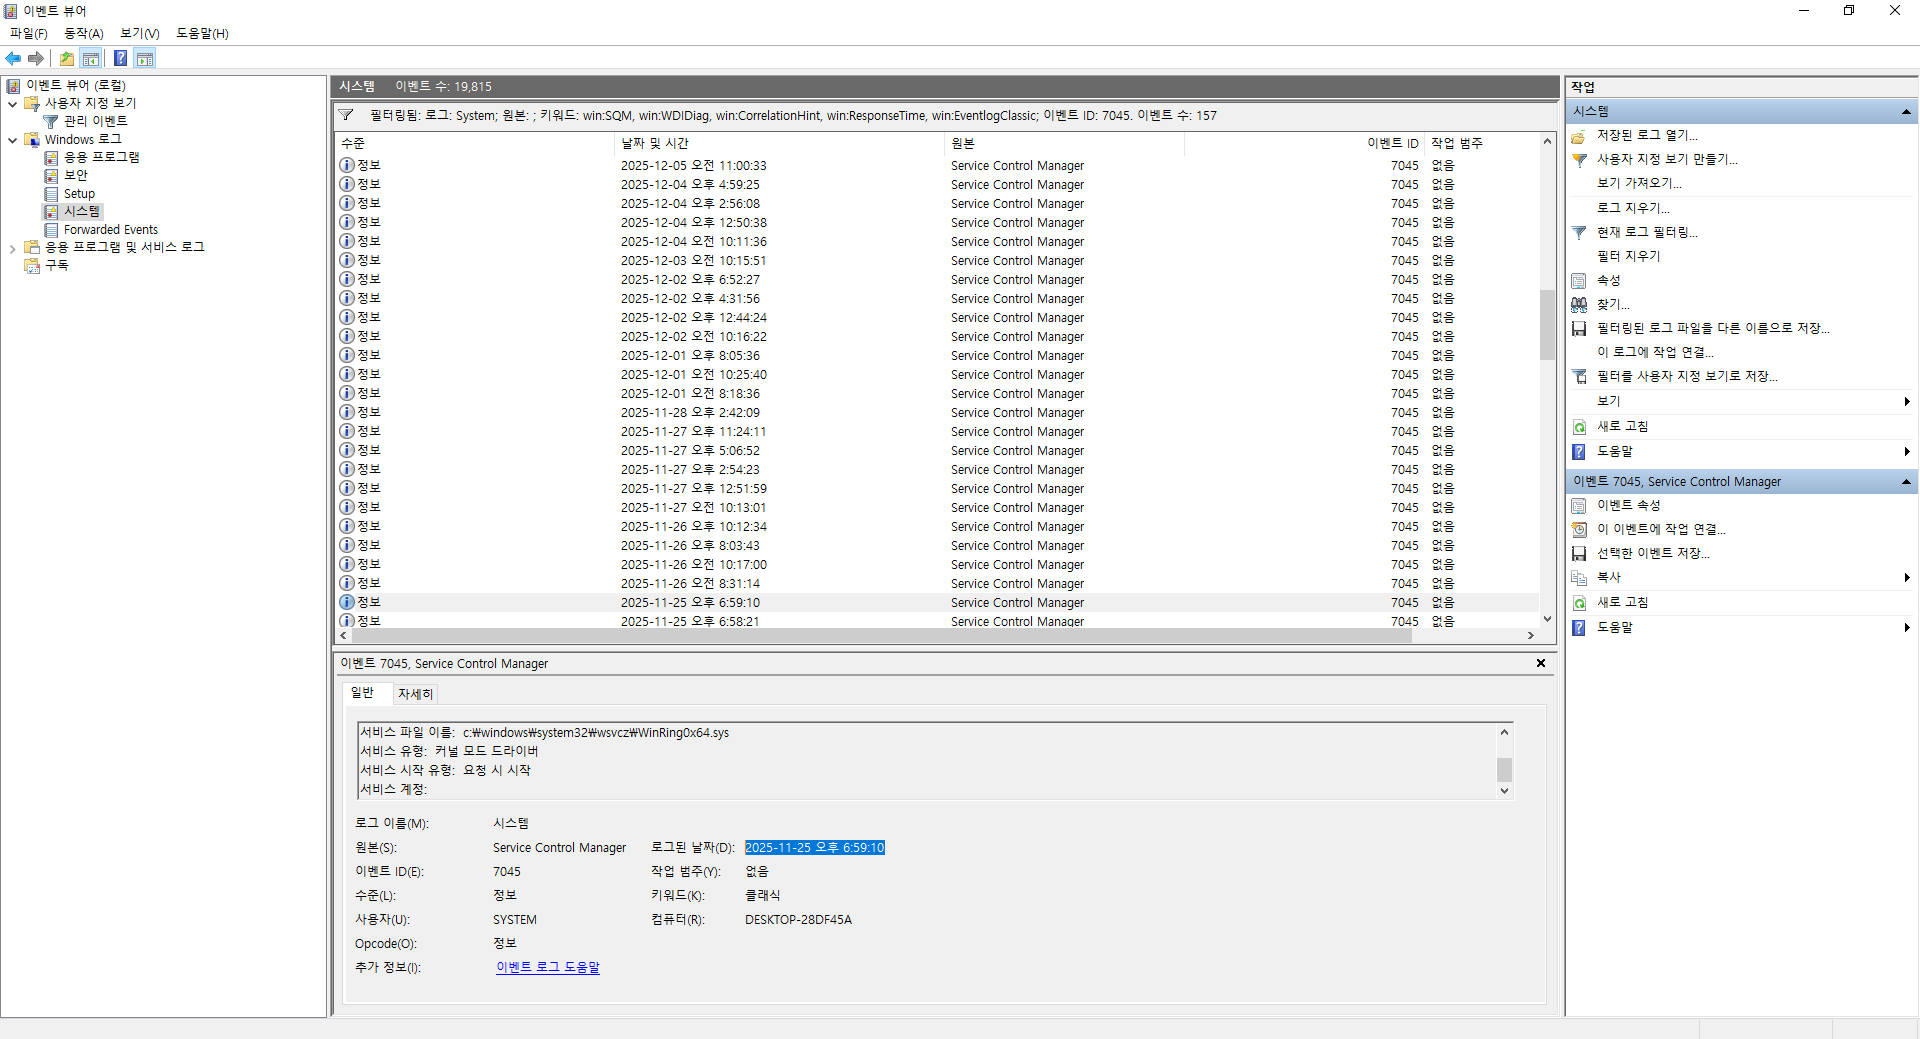This screenshot has height=1039, width=1920.
Task: Open the 파일(F) menu
Action: point(29,33)
